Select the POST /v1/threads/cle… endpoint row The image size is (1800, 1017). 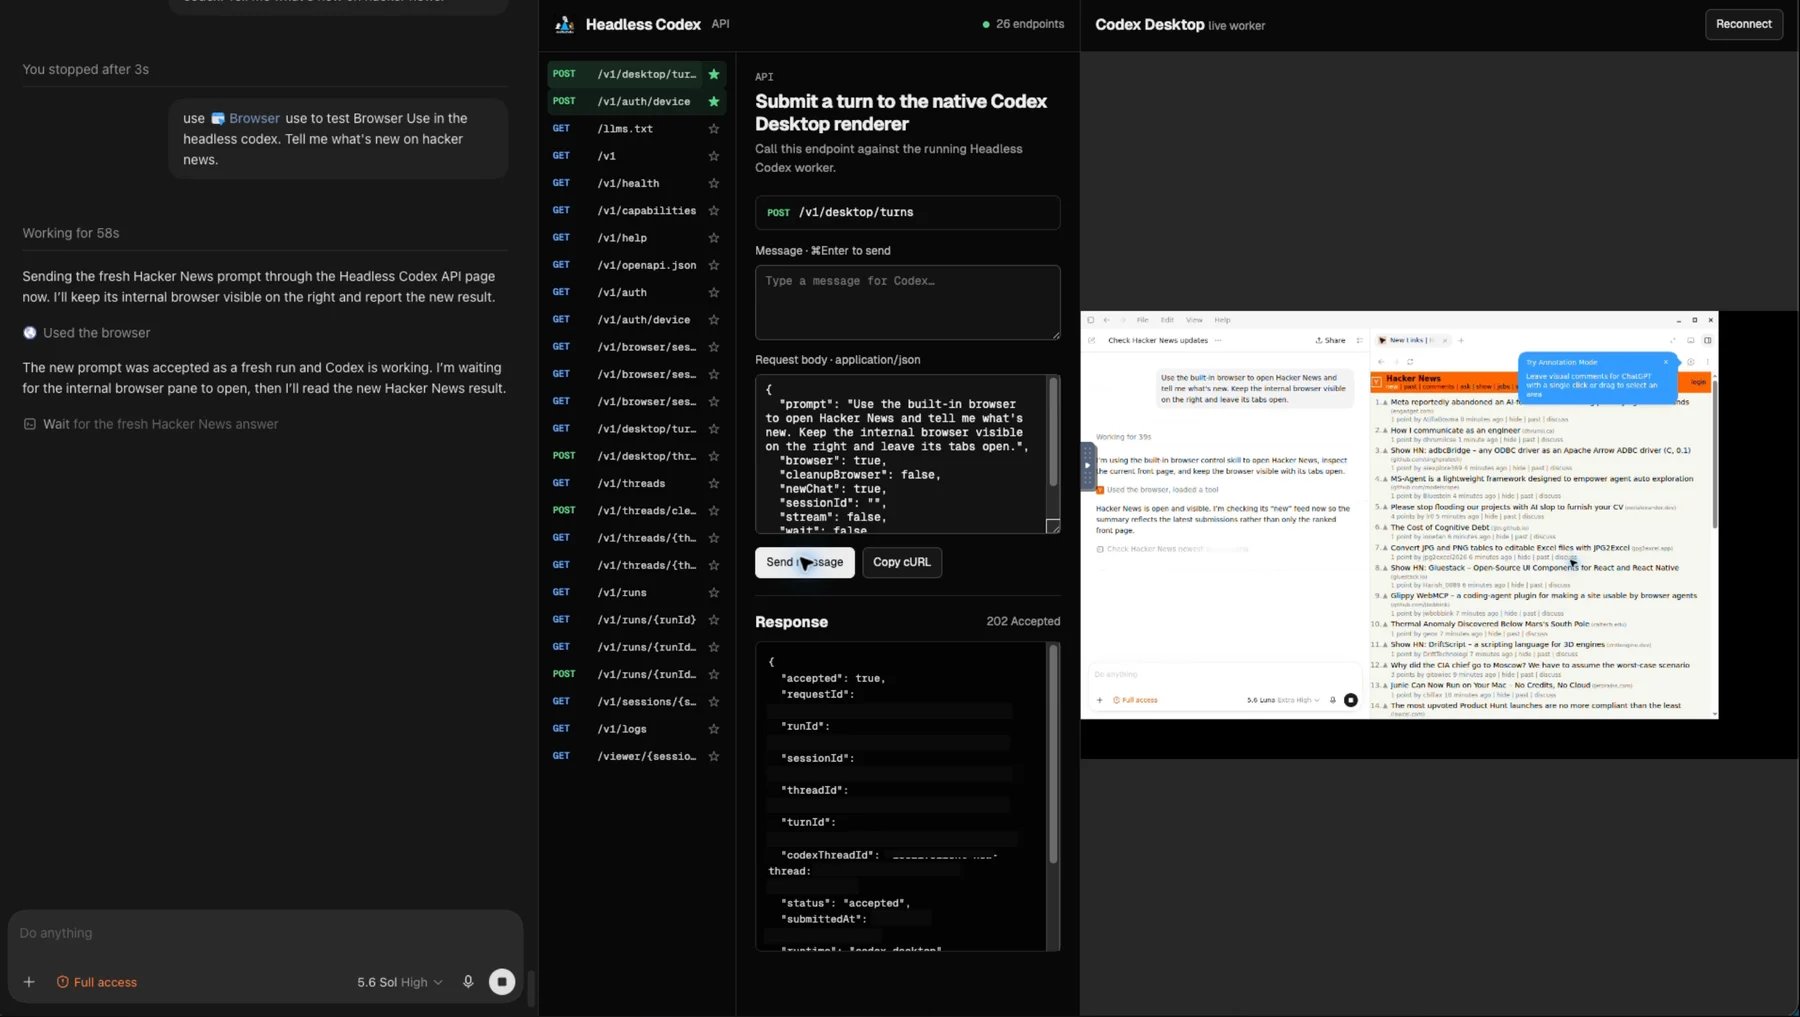click(636, 510)
